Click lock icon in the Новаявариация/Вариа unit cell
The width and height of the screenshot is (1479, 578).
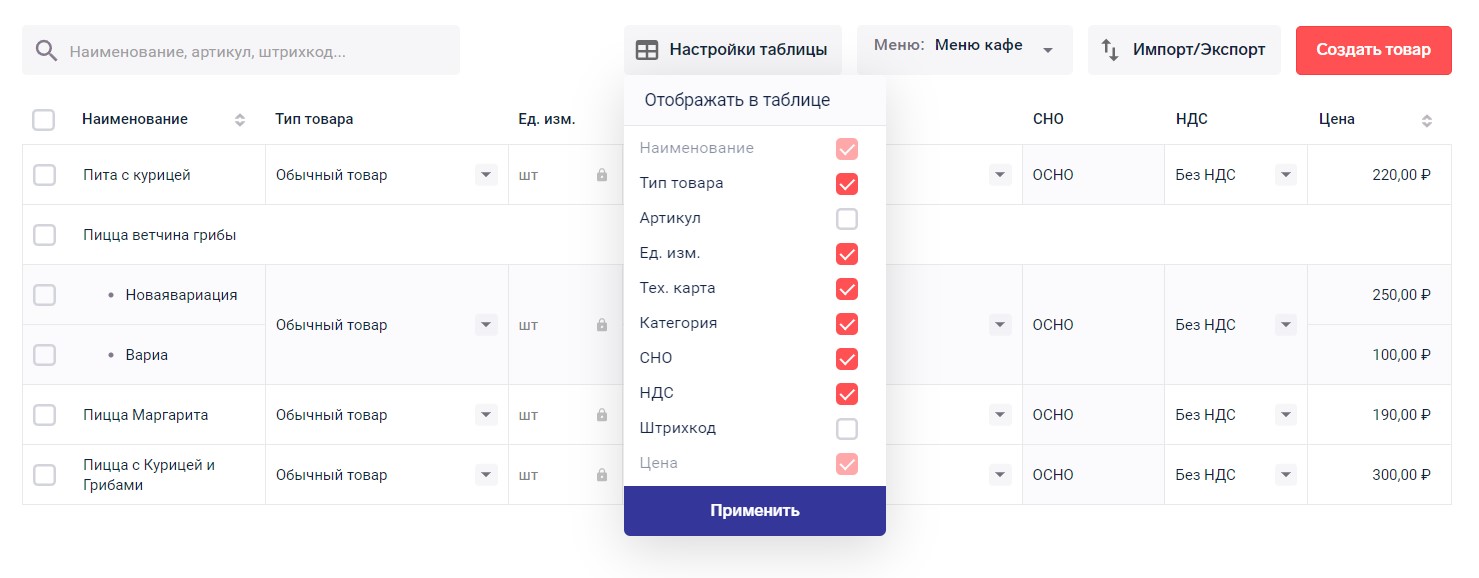602,325
